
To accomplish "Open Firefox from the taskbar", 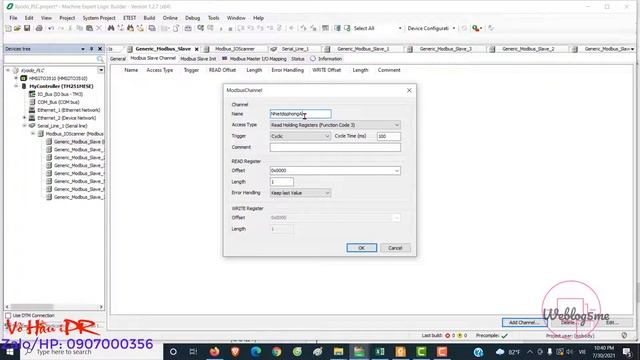I will pyautogui.click(x=214, y=351).
